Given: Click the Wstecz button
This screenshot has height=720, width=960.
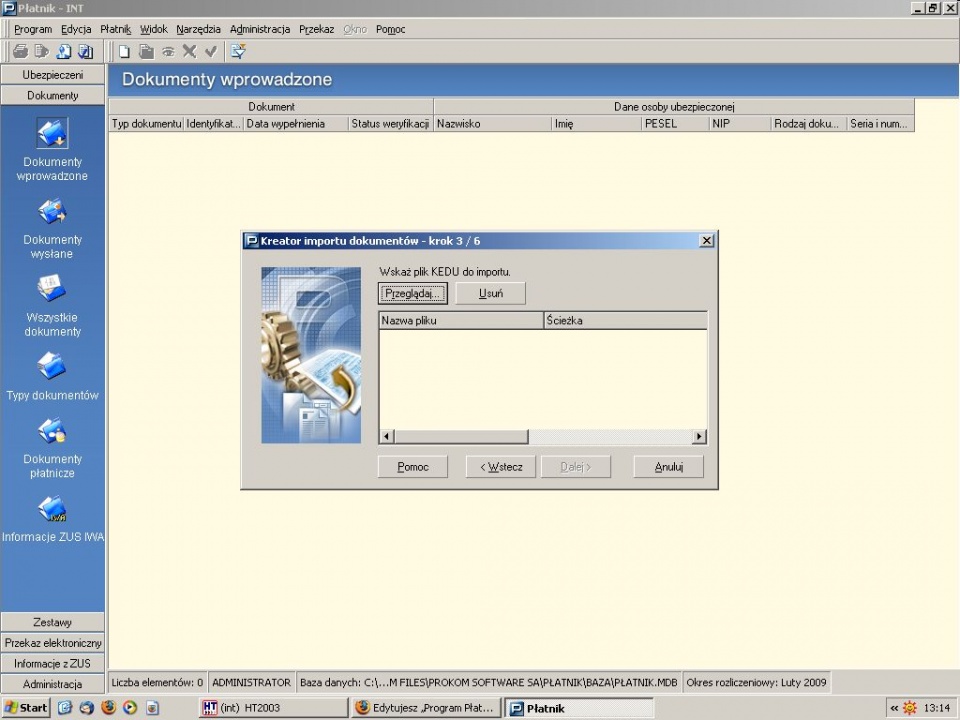Looking at the screenshot, I should click(x=501, y=467).
